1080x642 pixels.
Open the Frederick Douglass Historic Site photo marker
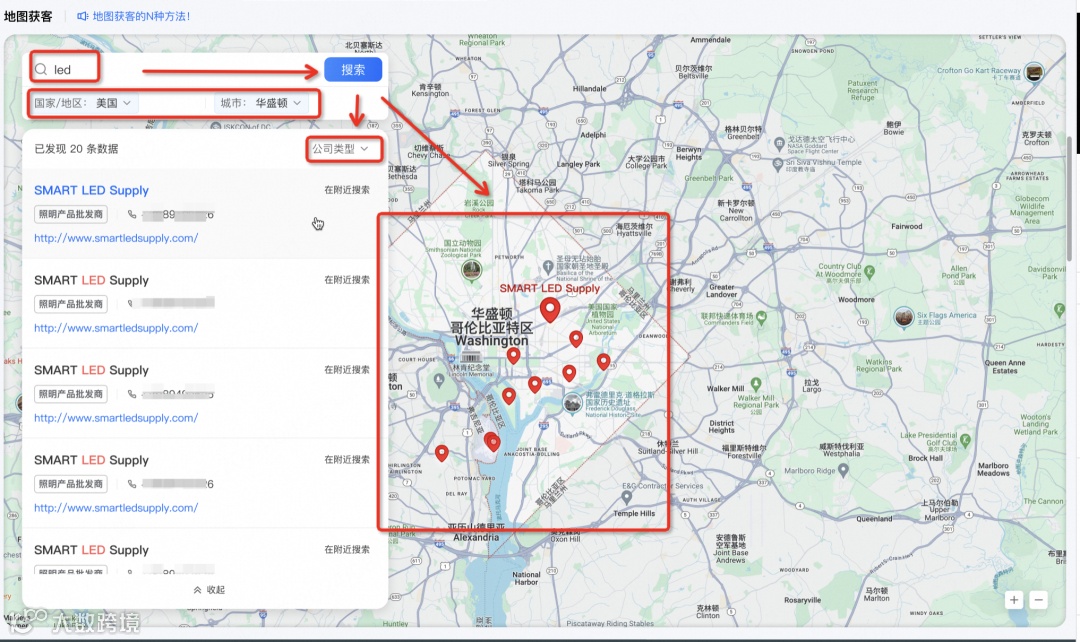pyautogui.click(x=572, y=403)
